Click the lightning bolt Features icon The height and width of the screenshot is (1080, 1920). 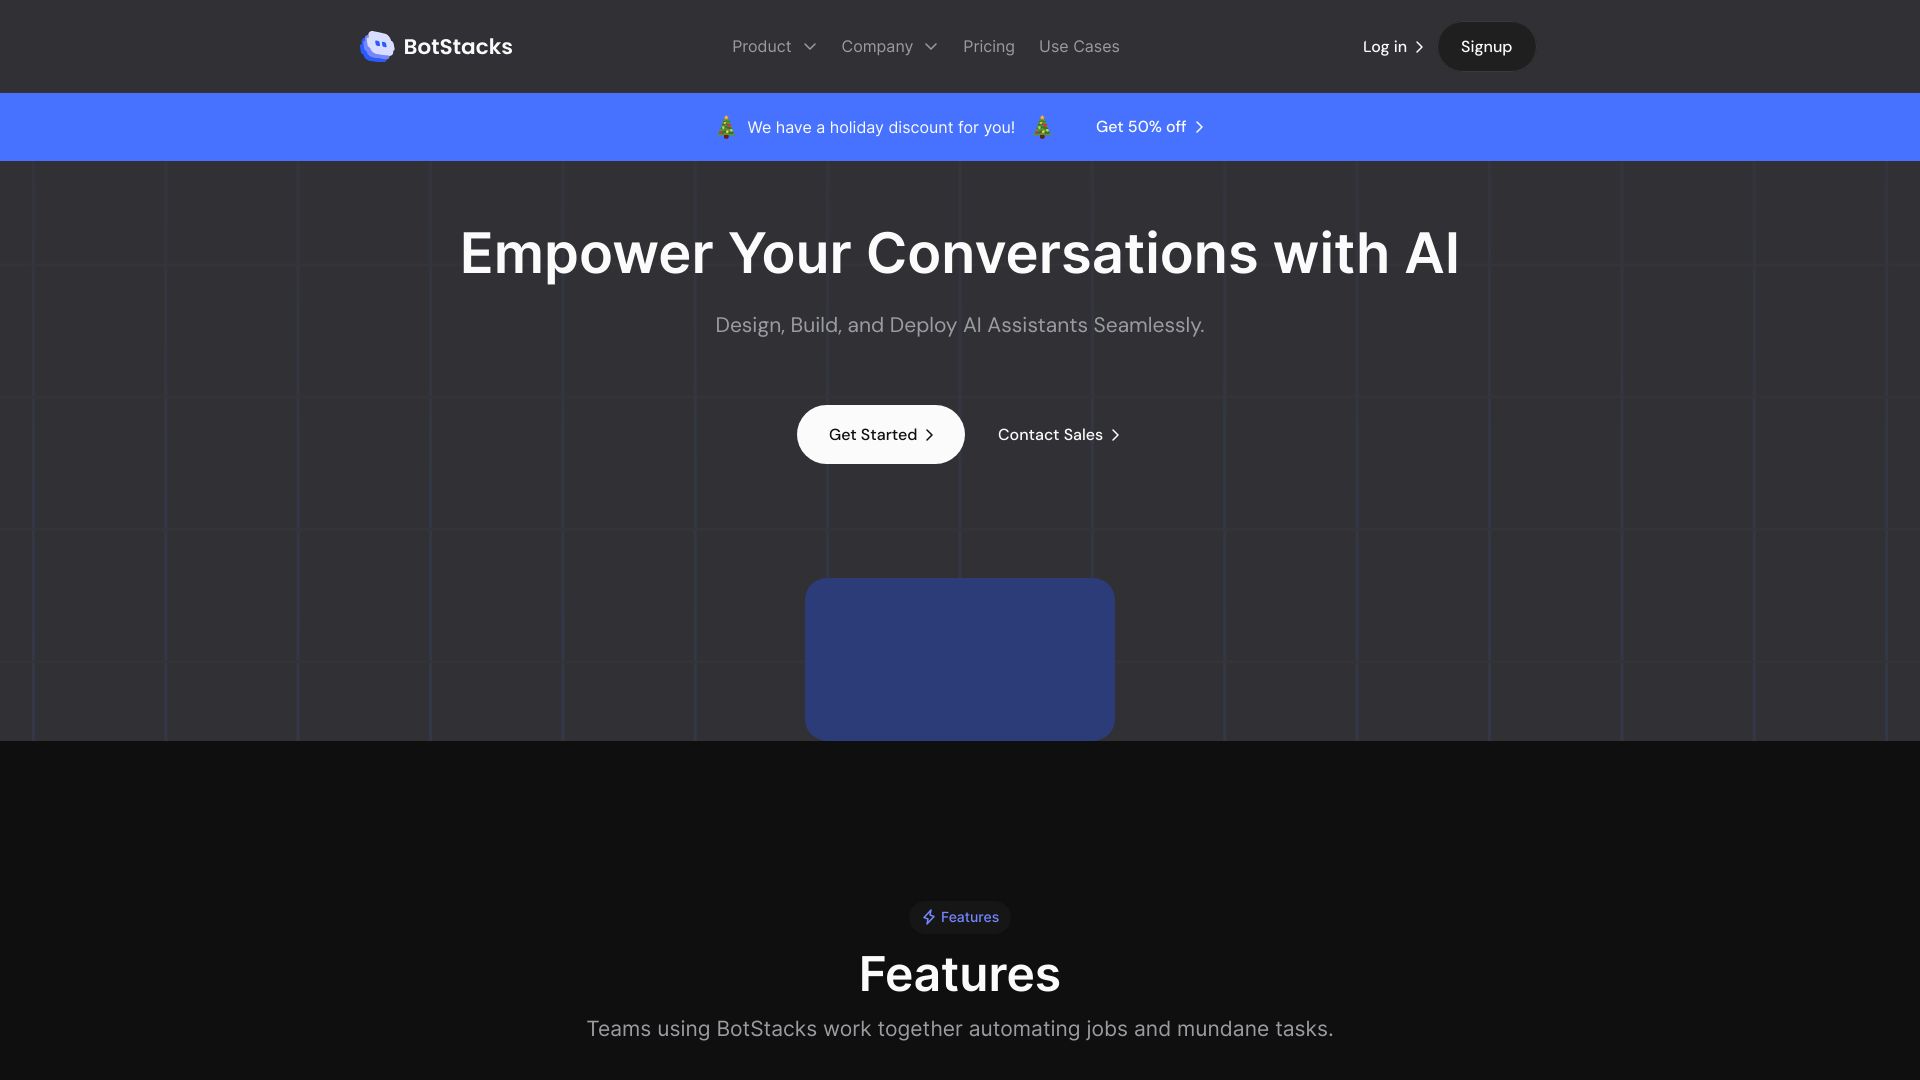pyautogui.click(x=927, y=916)
